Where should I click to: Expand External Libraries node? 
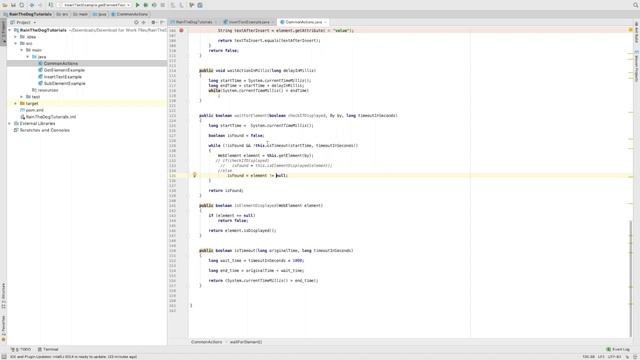pyautogui.click(x=10, y=123)
